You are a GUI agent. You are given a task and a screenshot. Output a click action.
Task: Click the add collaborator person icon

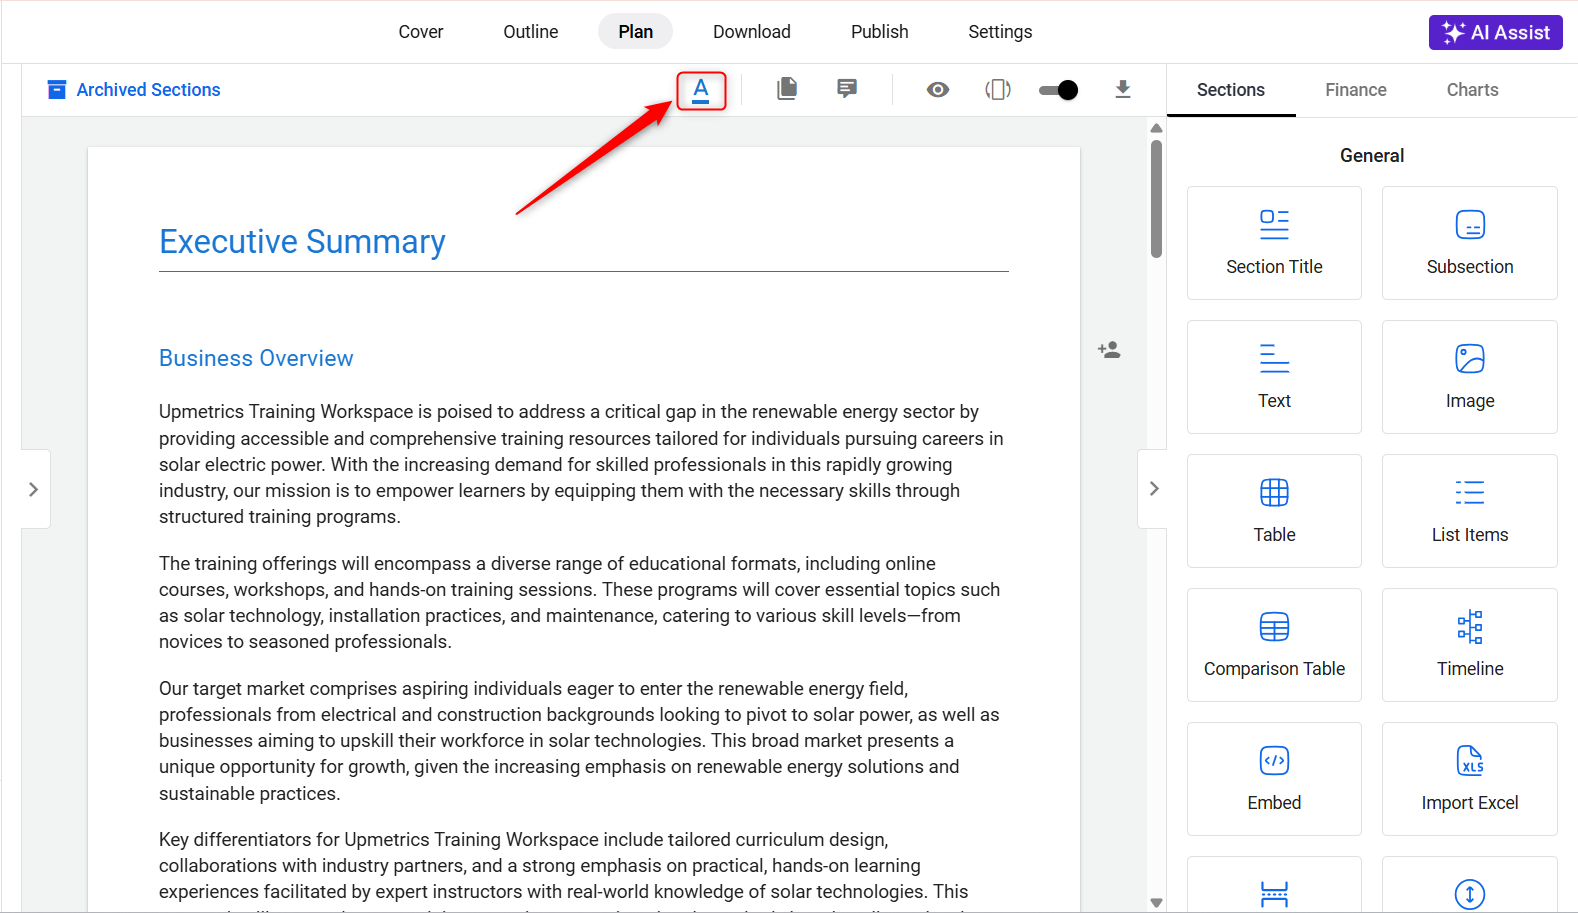click(1109, 350)
